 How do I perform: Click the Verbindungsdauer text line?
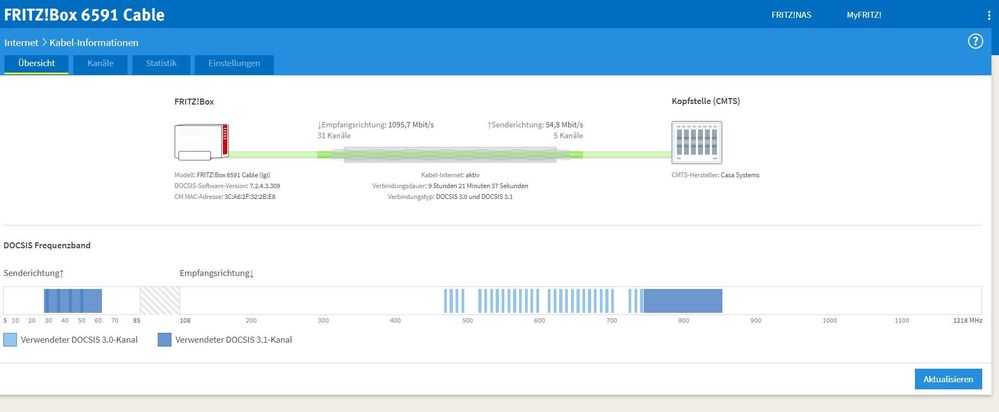pyautogui.click(x=450, y=186)
